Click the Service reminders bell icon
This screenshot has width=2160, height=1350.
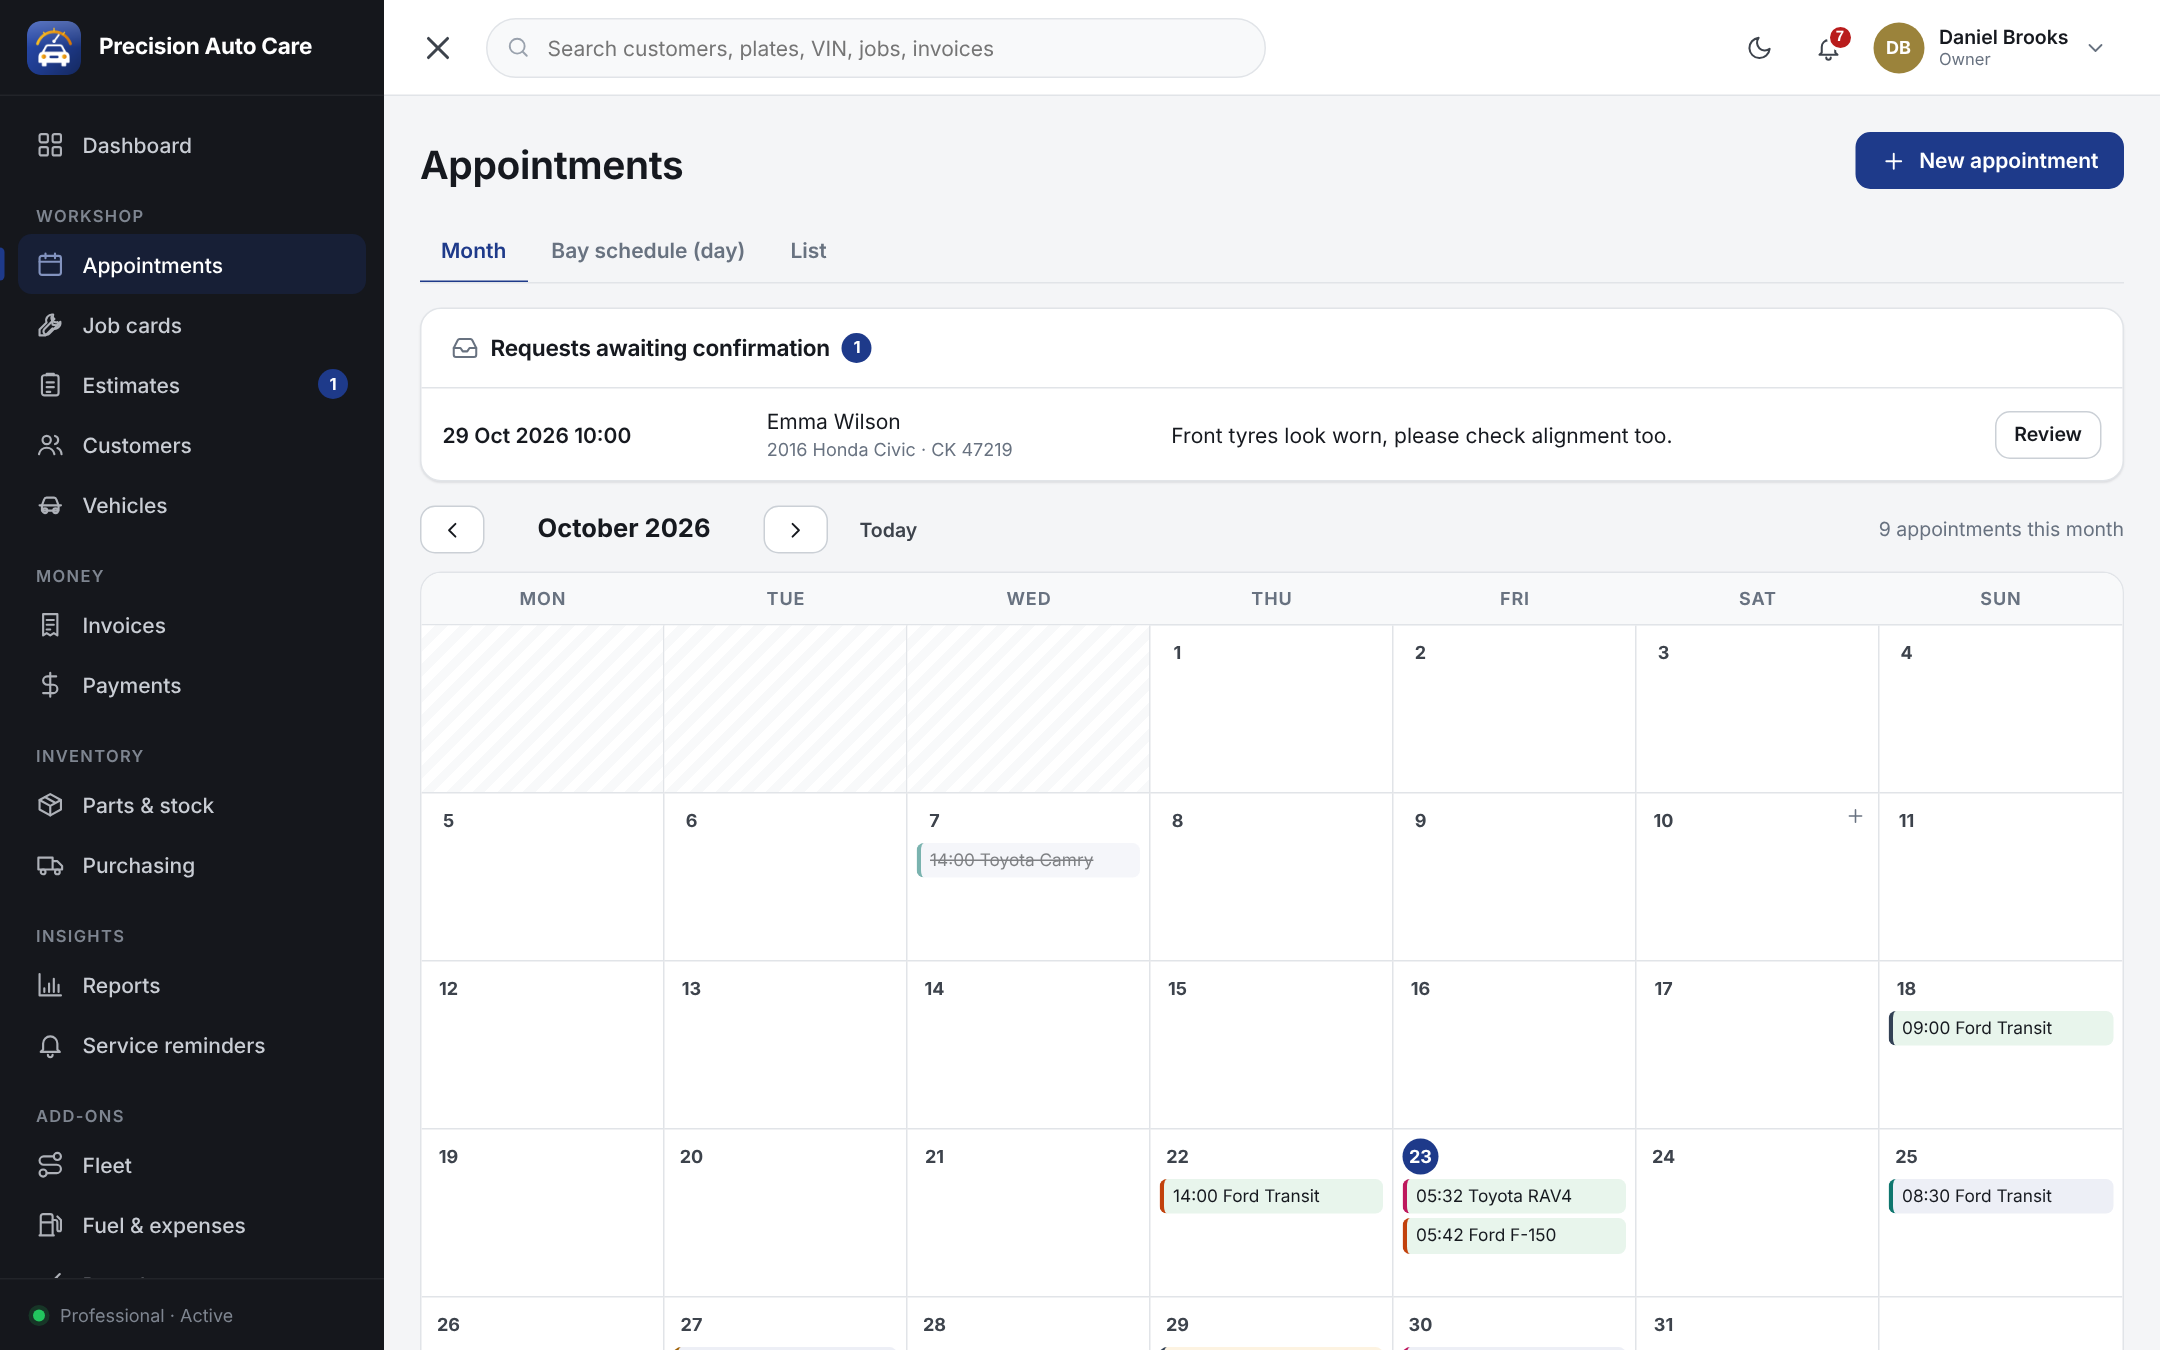tap(50, 1046)
